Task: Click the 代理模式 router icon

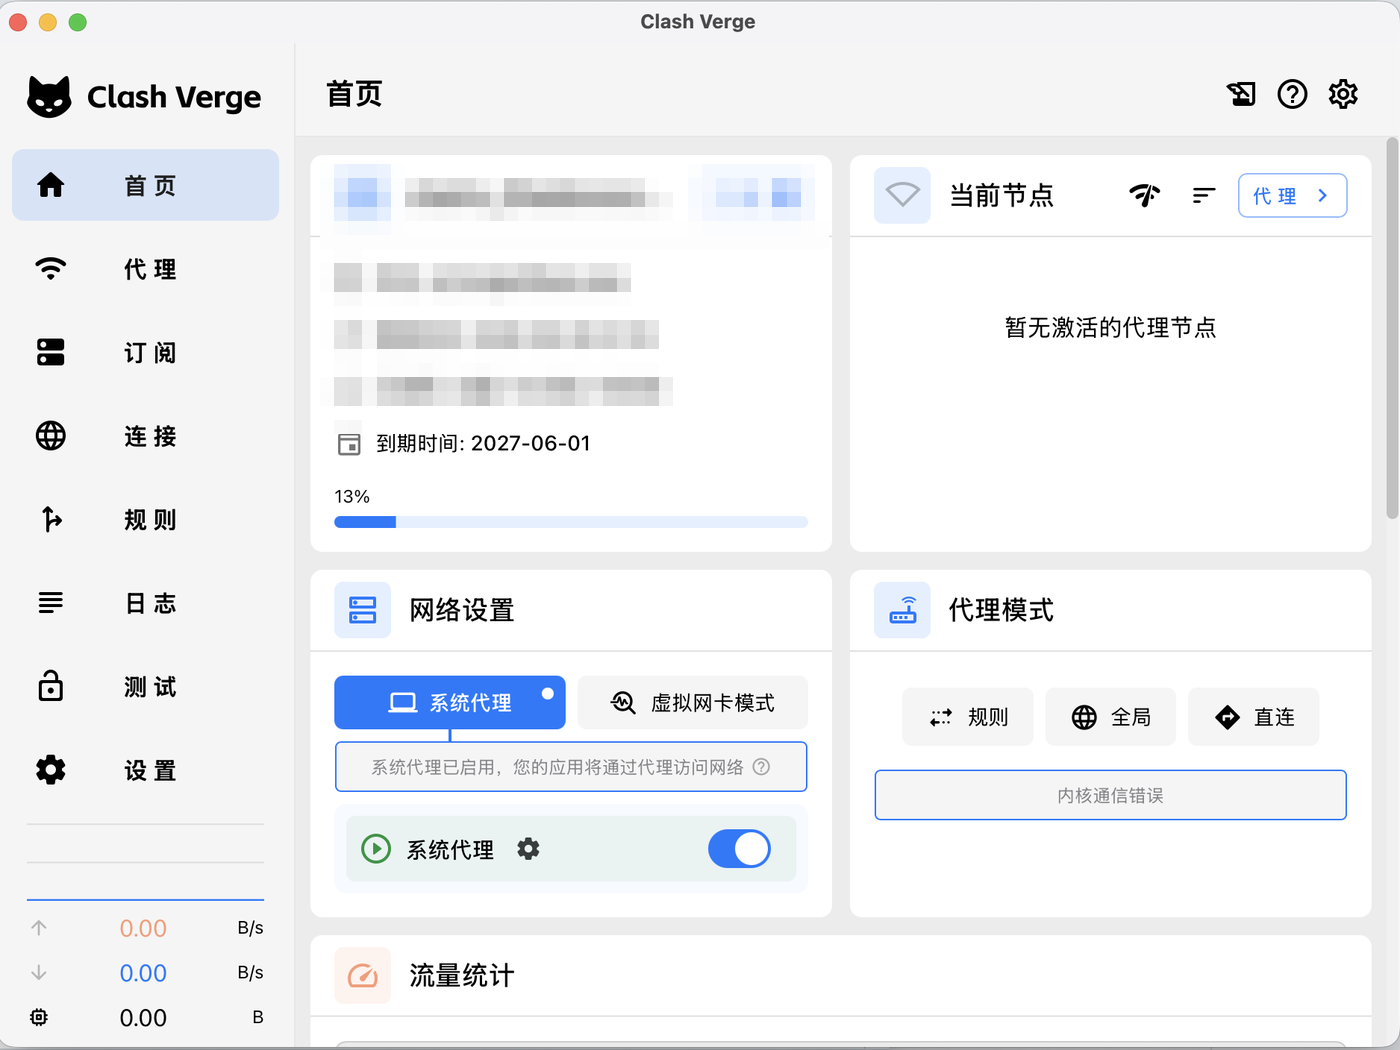Action: click(902, 610)
